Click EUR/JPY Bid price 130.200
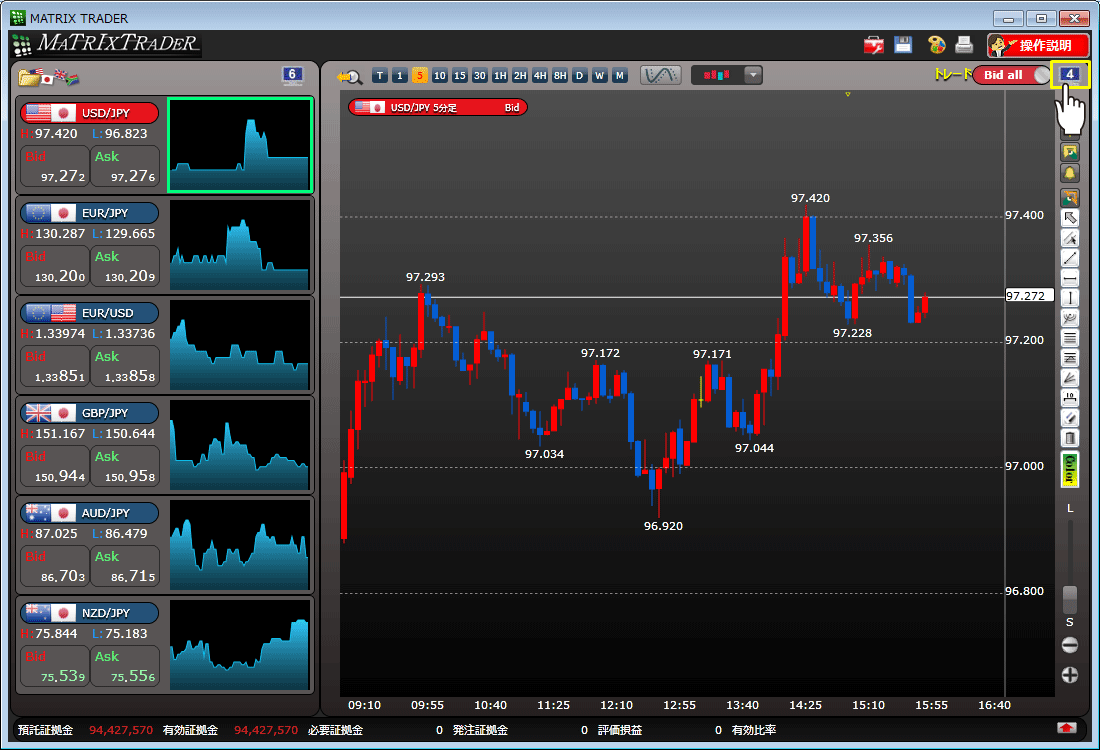 coord(55,267)
